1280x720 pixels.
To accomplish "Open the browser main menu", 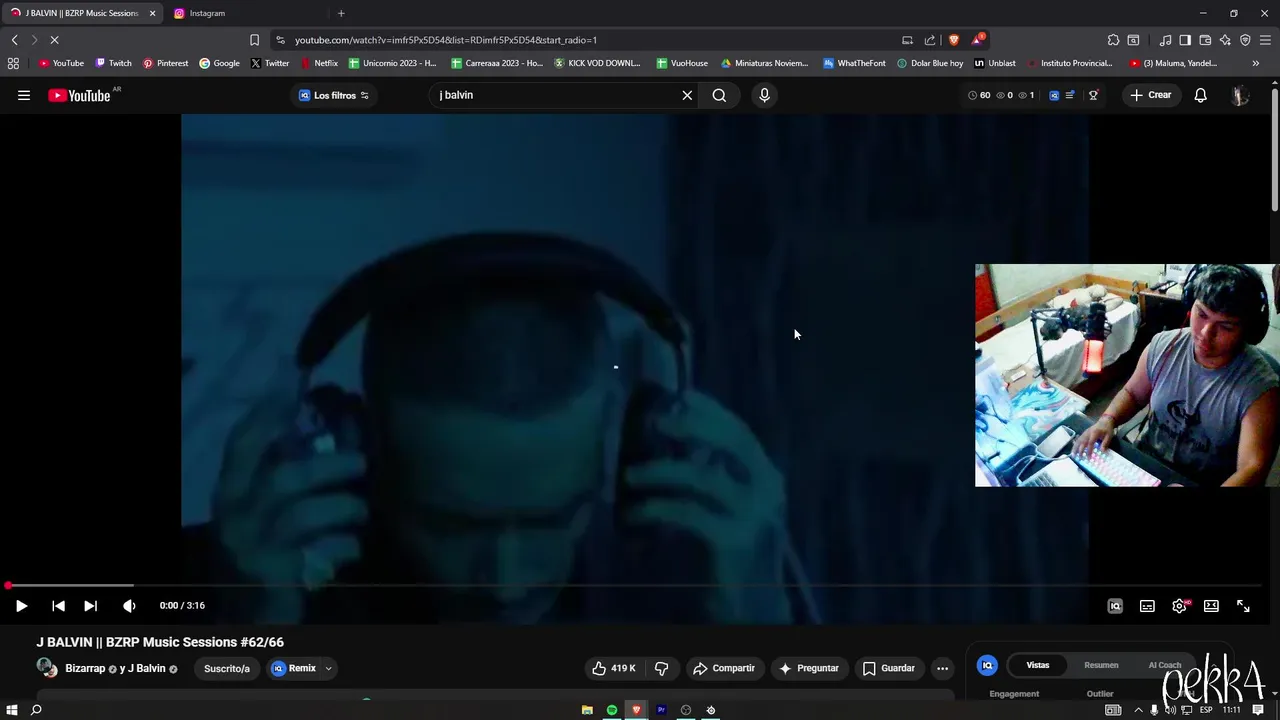I will (x=1265, y=40).
